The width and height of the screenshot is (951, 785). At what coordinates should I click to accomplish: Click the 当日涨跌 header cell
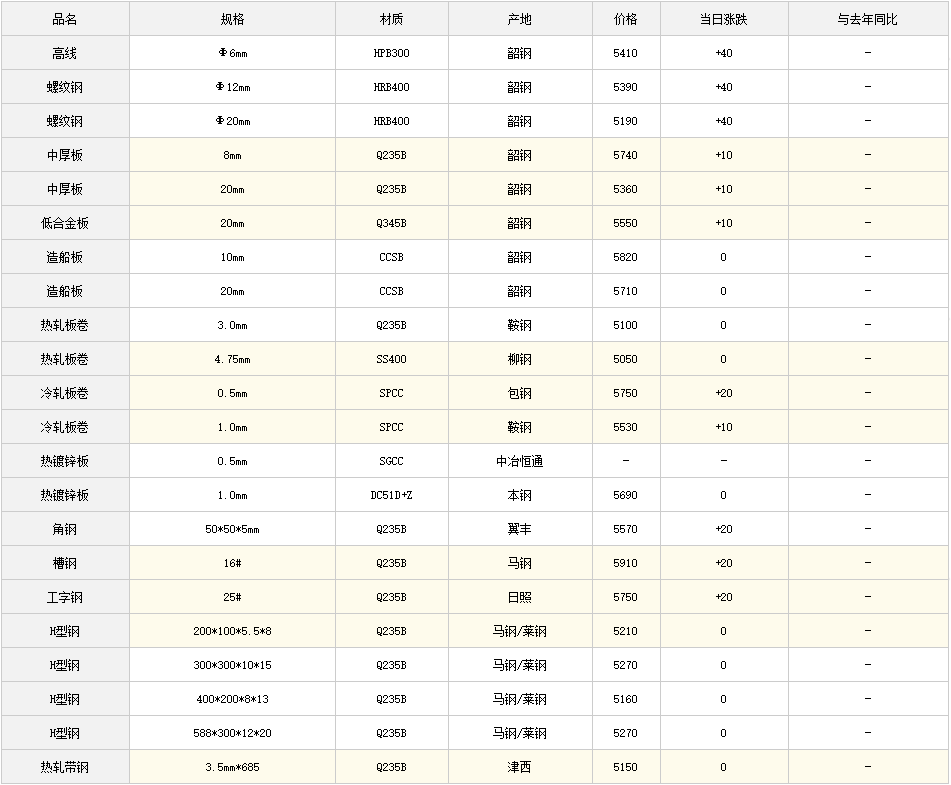tap(724, 19)
